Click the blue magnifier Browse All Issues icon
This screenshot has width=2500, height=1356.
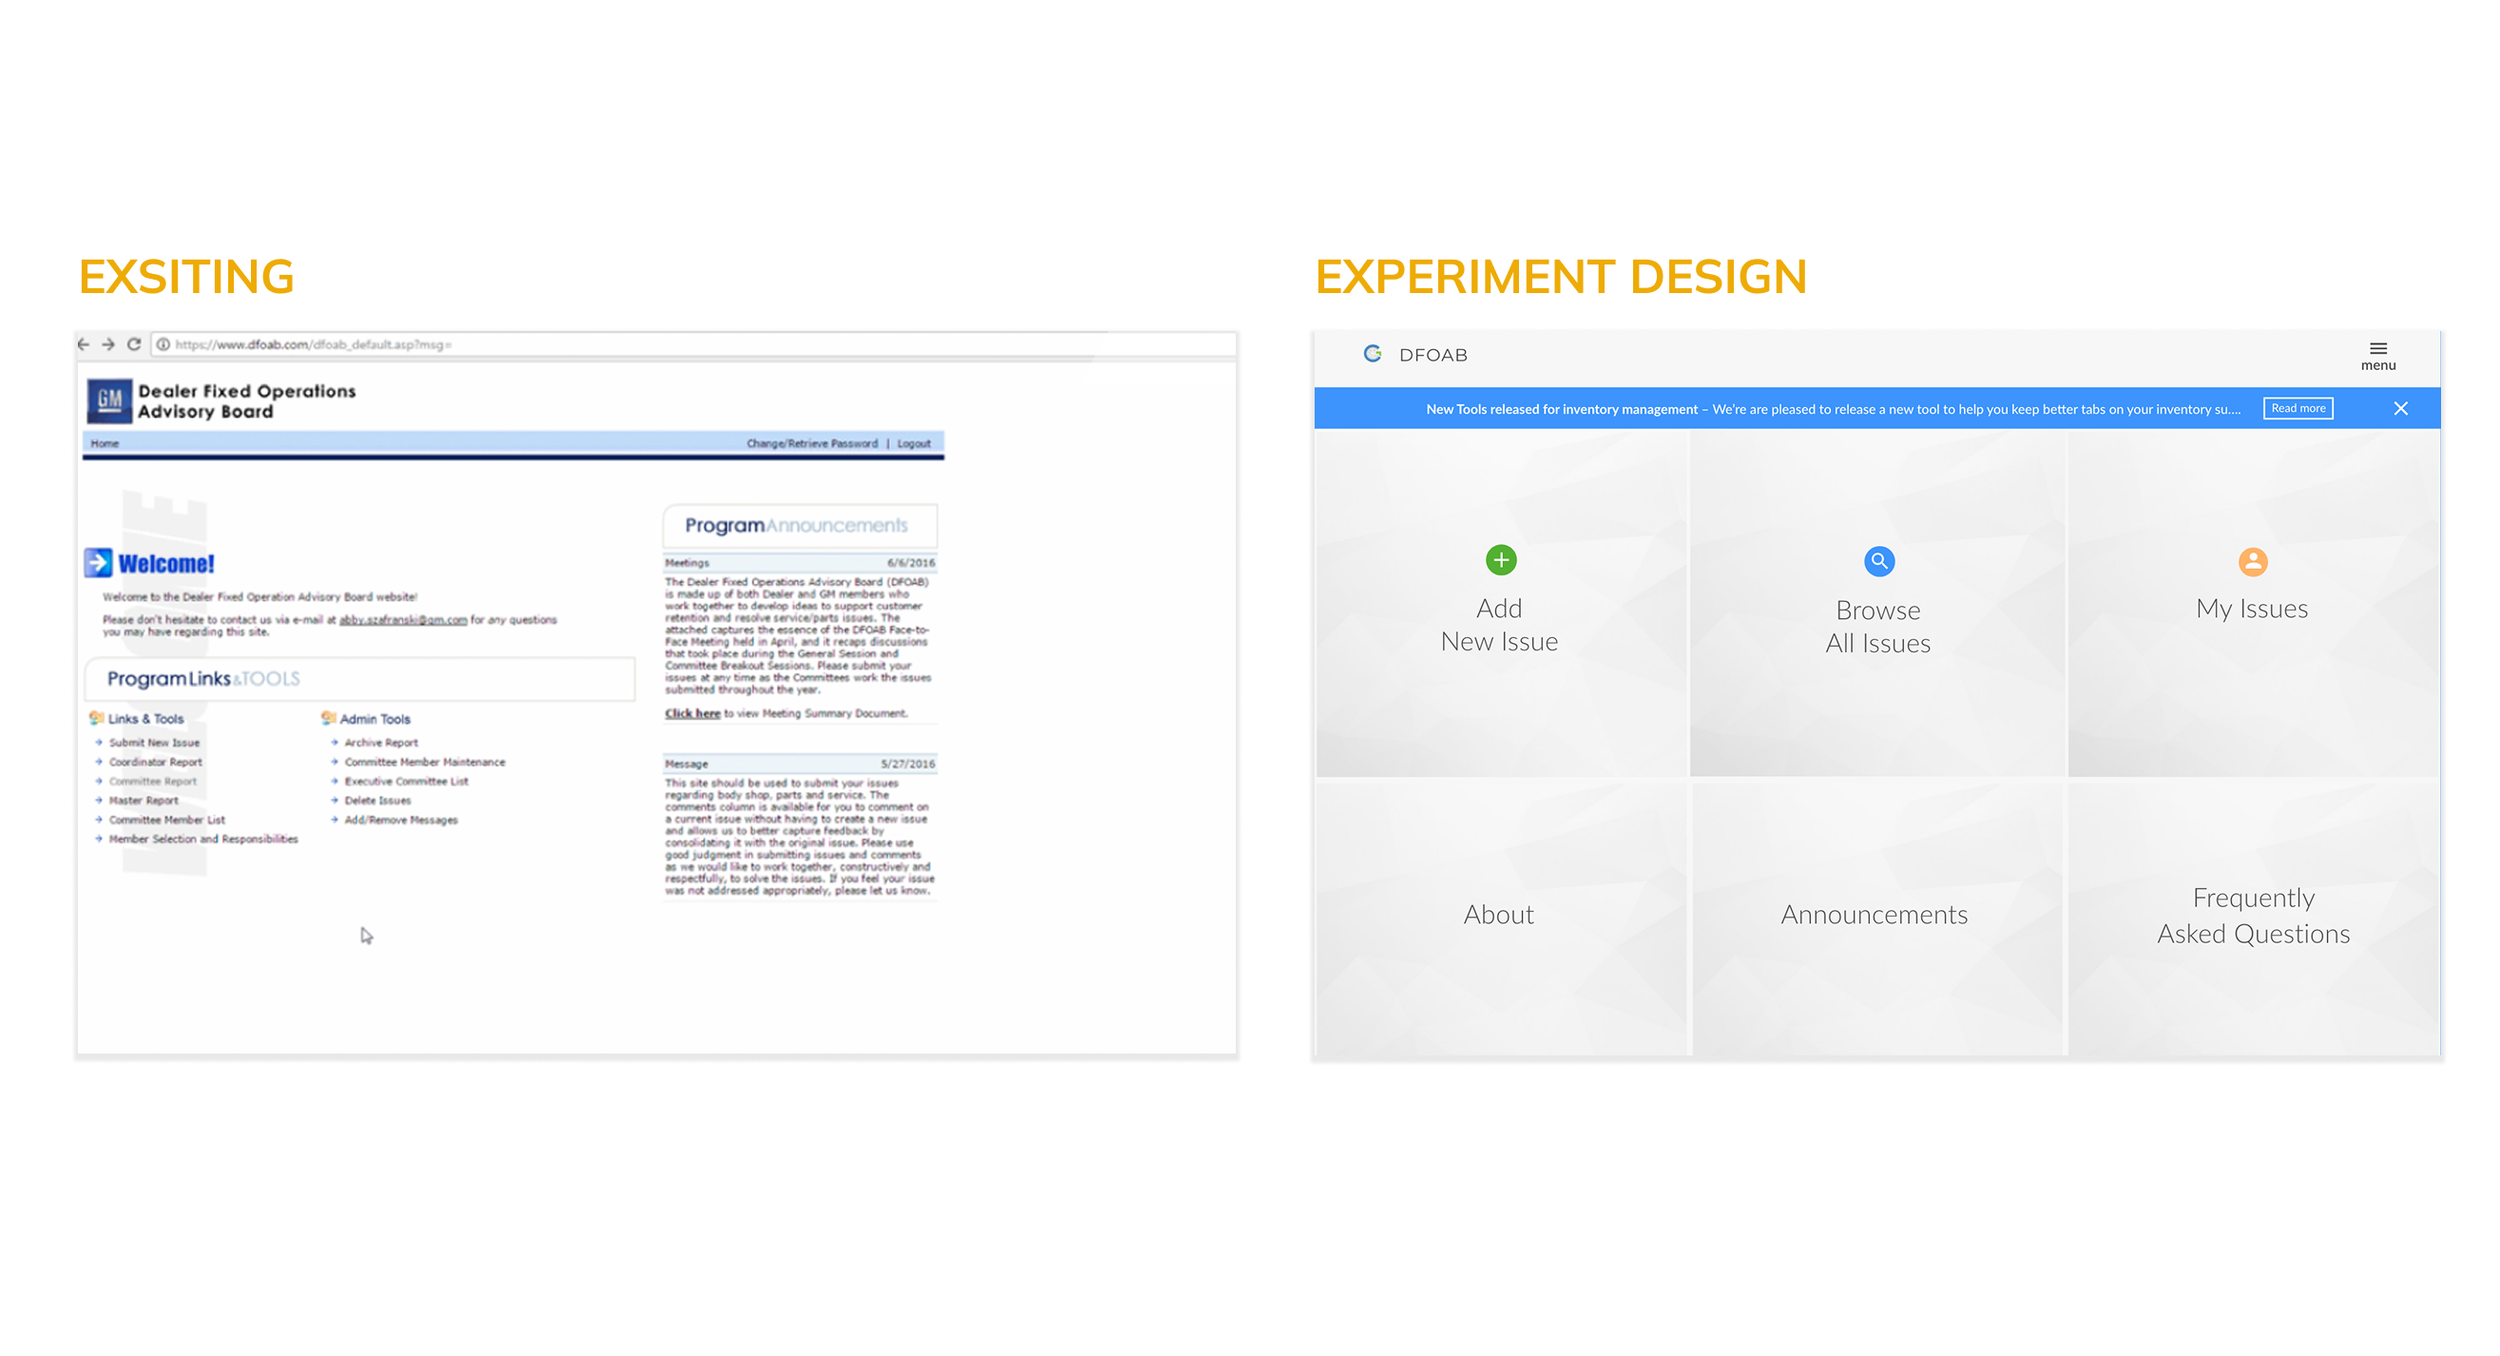pyautogui.click(x=1878, y=561)
